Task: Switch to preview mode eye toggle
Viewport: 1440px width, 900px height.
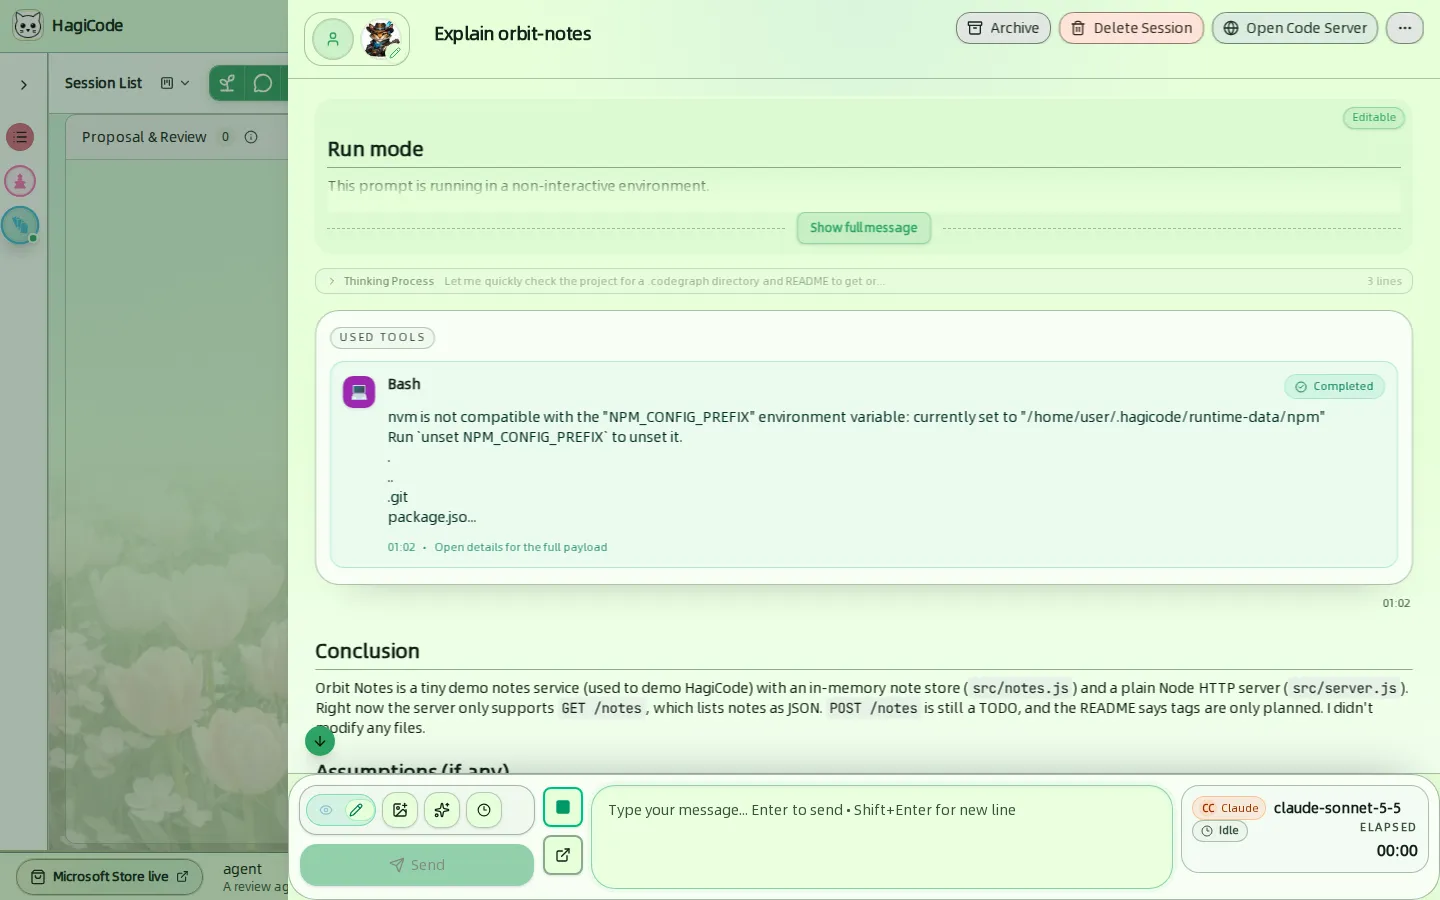Action: 326,810
